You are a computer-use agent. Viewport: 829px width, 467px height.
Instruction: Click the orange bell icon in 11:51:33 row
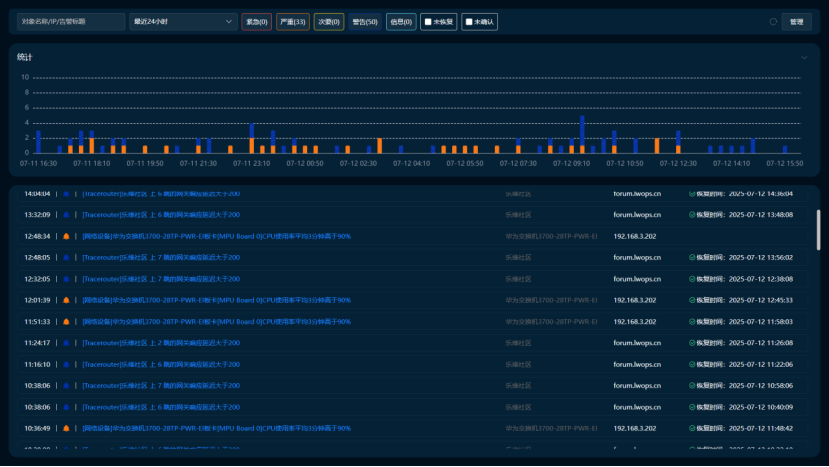[x=66, y=322]
